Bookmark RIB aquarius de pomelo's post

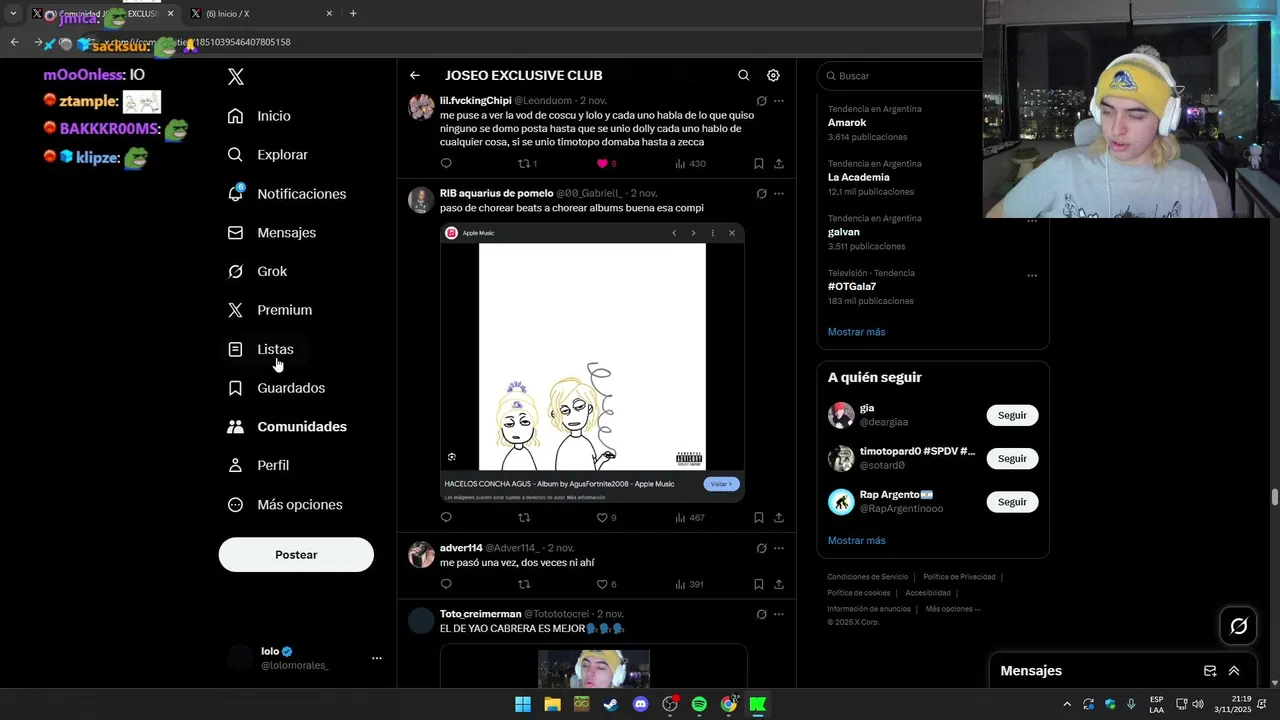tap(759, 517)
